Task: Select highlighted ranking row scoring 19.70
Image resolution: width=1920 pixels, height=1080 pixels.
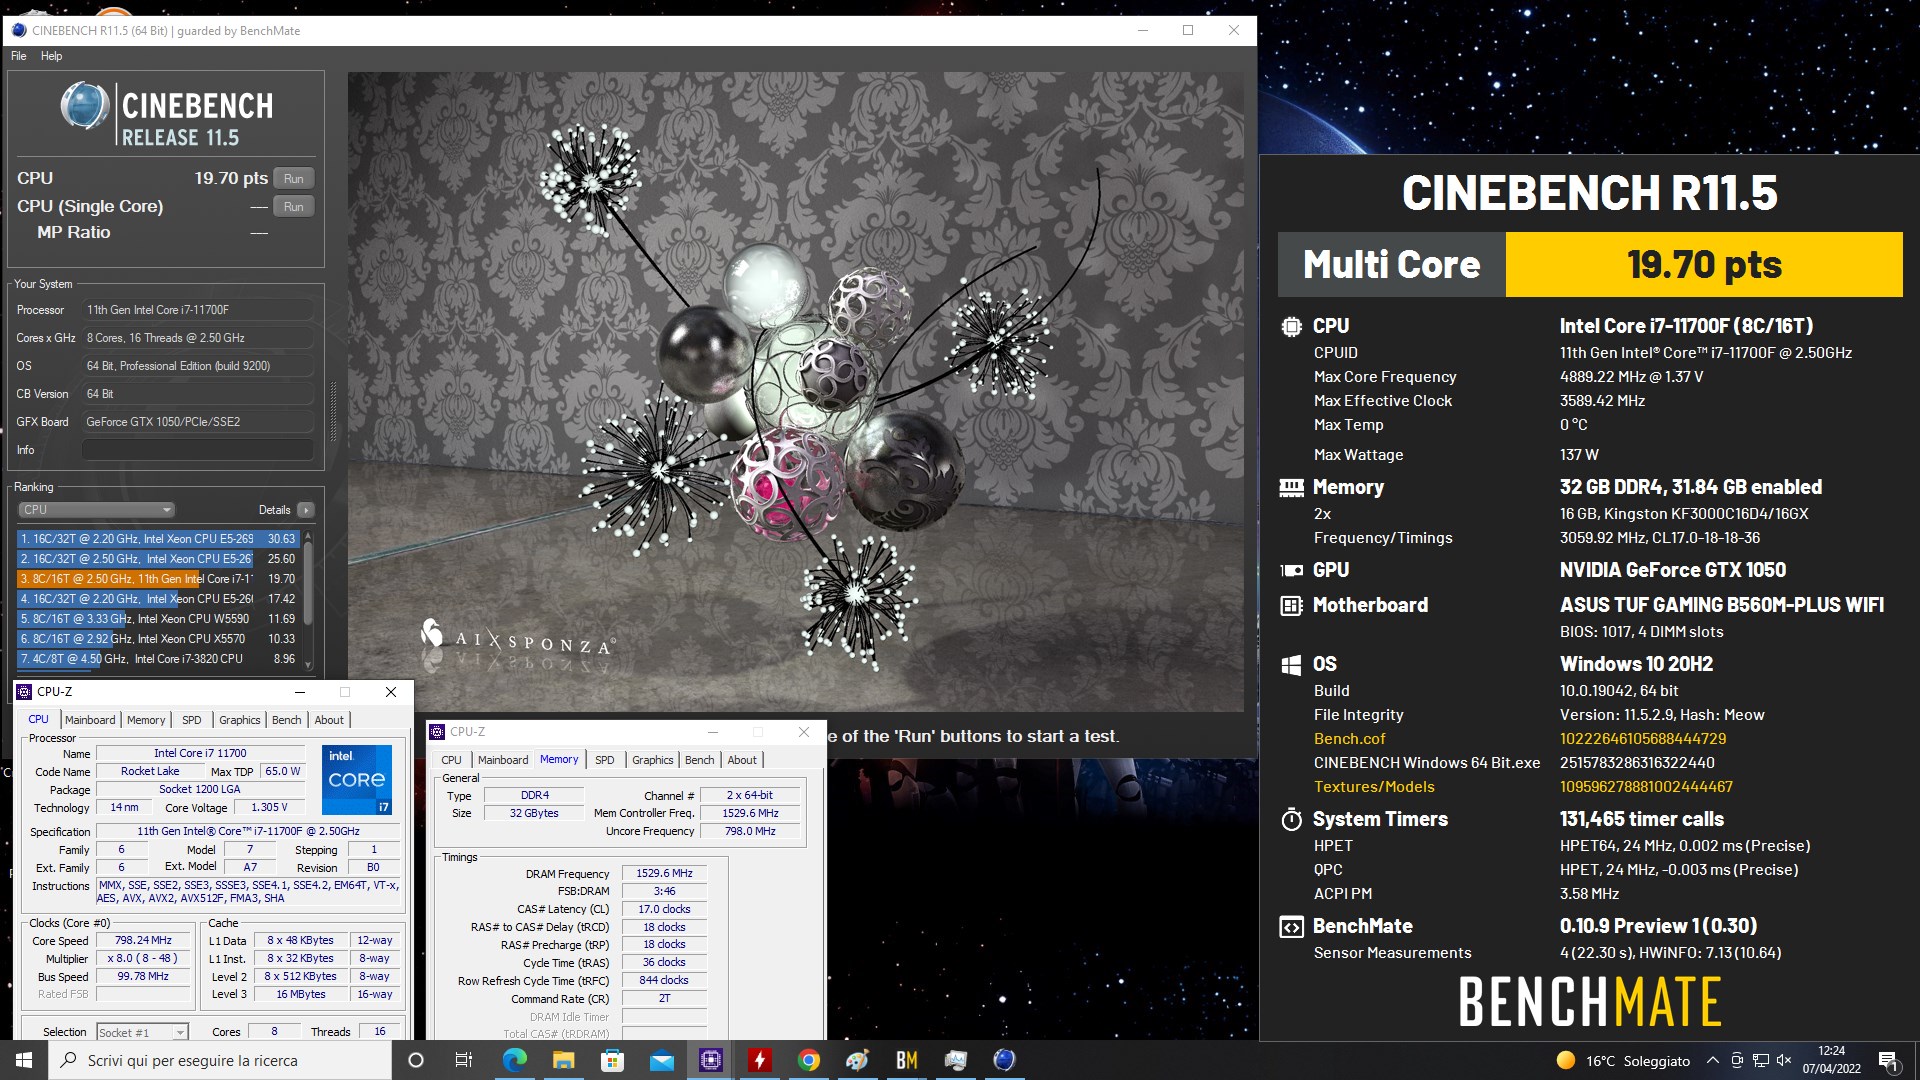Action: click(158, 578)
